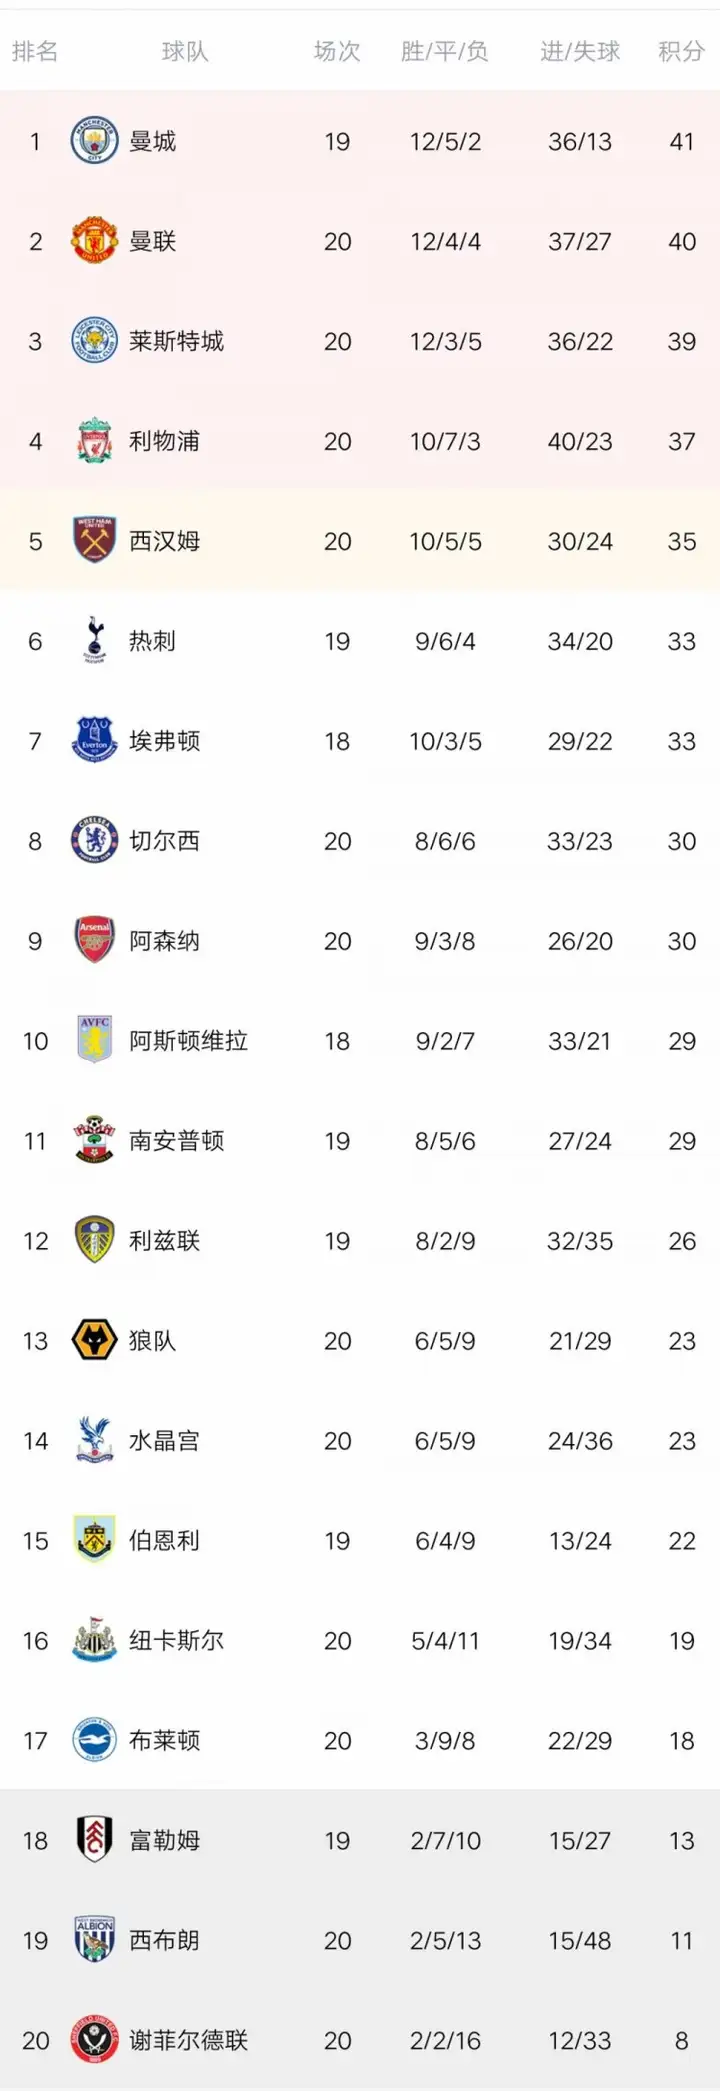Select the Liverpool crest icon
This screenshot has height=2091, width=720.
[x=95, y=441]
